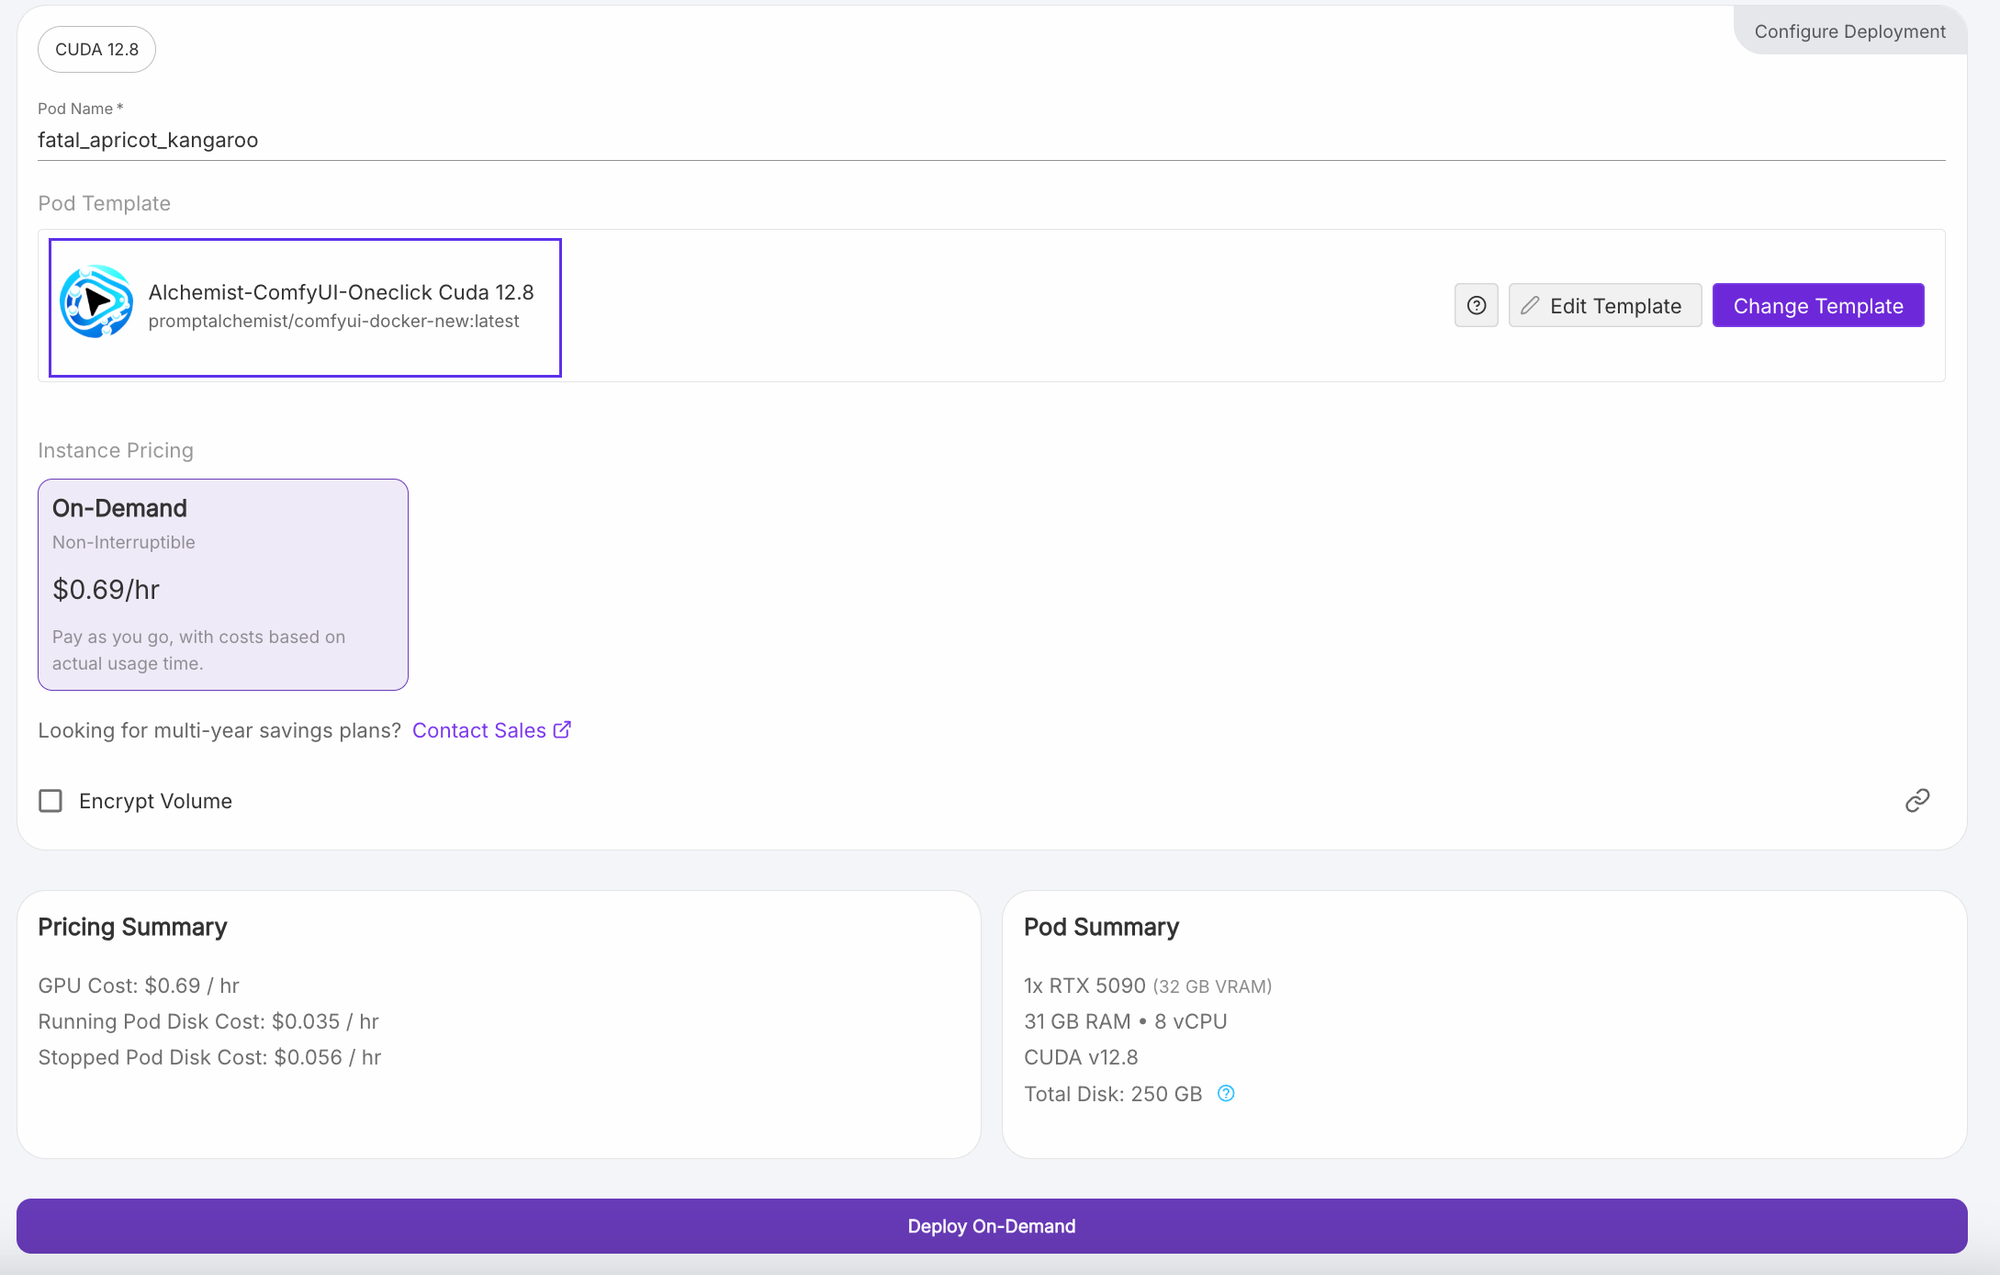Click the Pricing Summary heading

132,927
